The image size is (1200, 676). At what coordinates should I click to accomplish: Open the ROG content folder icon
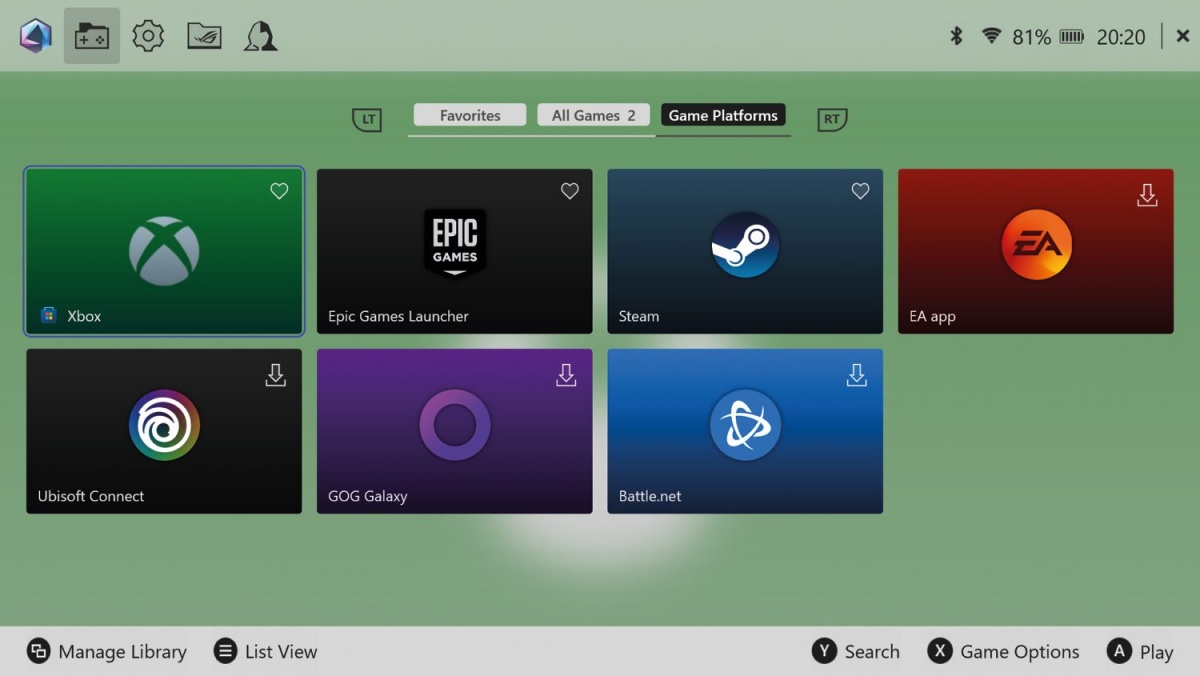[204, 36]
